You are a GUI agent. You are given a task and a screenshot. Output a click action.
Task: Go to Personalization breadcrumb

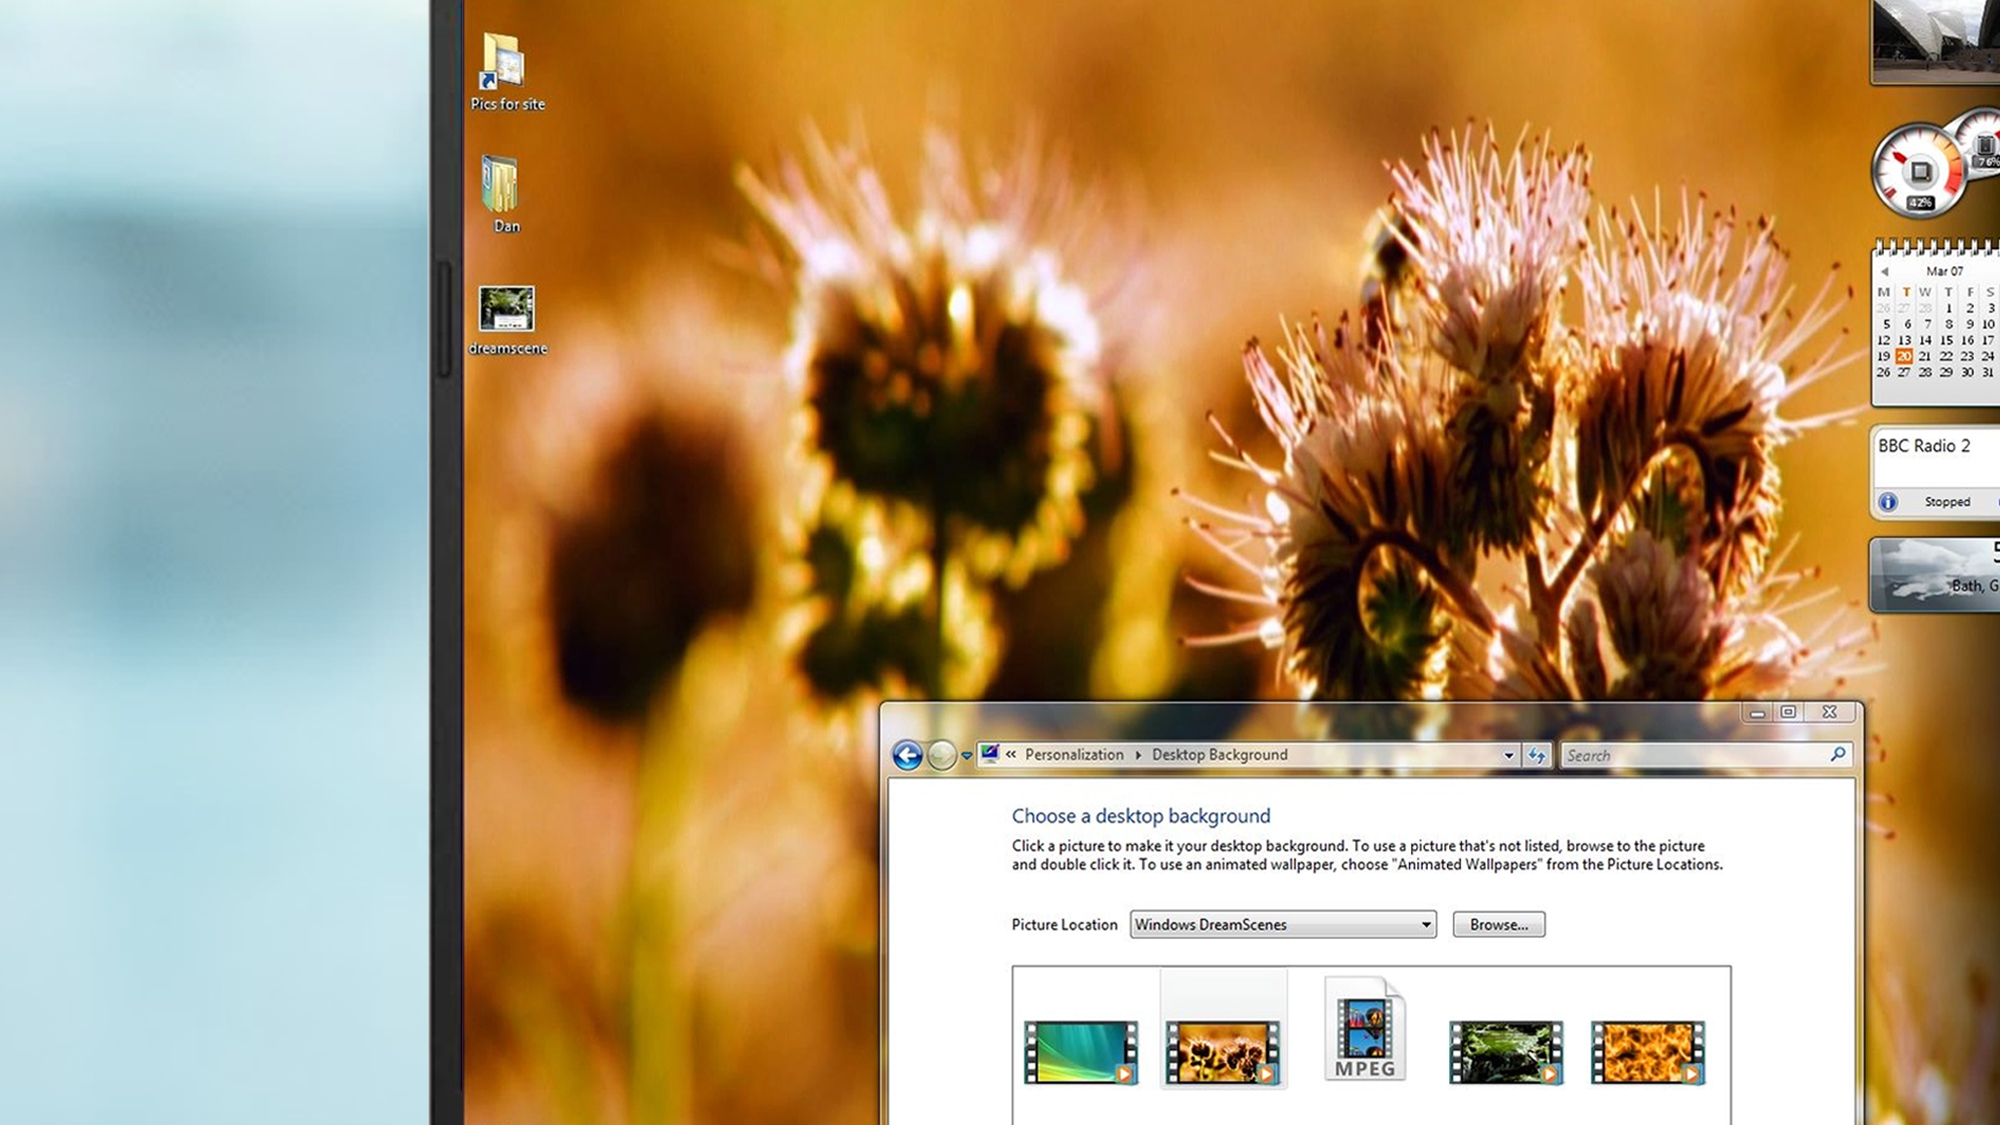tap(1073, 755)
